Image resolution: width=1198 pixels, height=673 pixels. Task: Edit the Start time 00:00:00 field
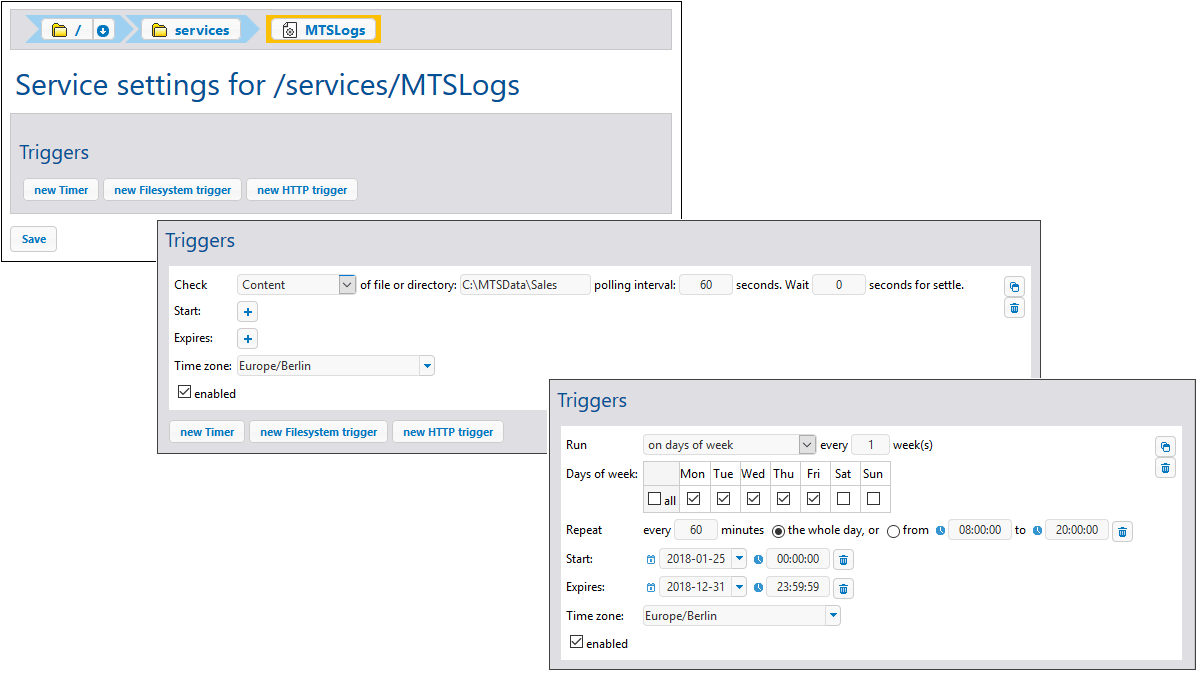click(x=798, y=558)
